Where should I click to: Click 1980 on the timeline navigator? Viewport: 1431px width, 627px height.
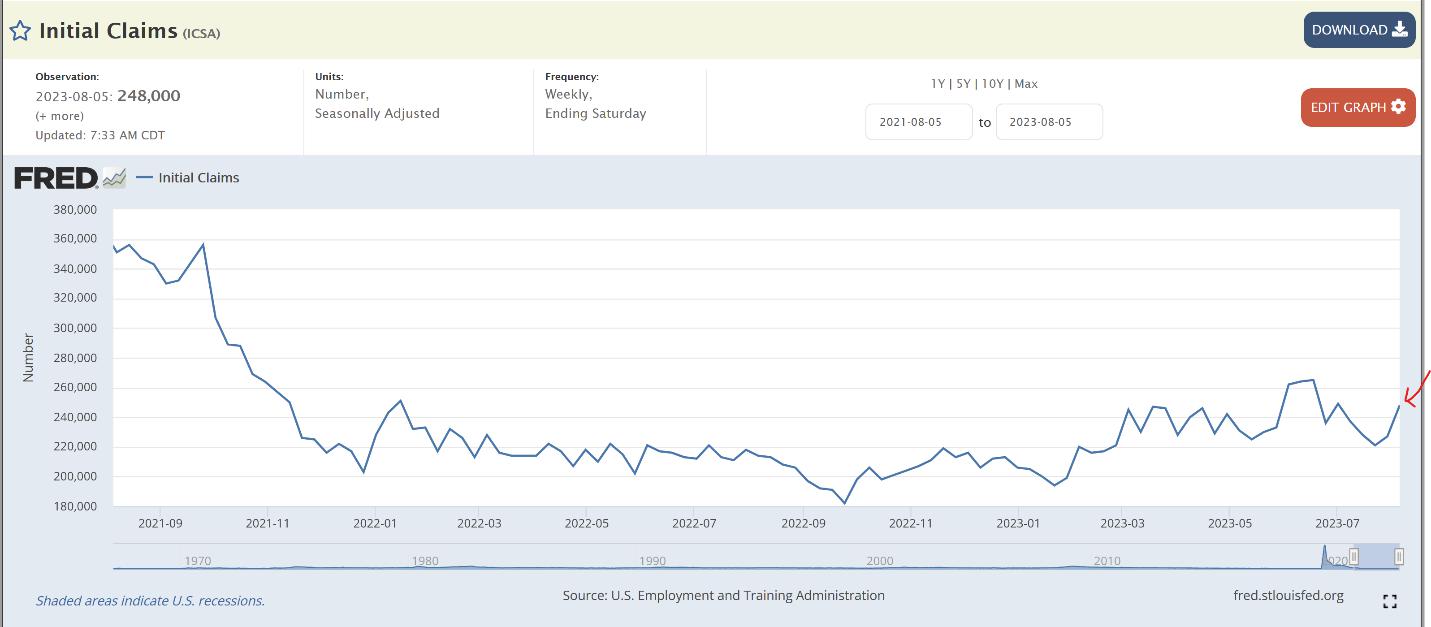[x=425, y=561]
